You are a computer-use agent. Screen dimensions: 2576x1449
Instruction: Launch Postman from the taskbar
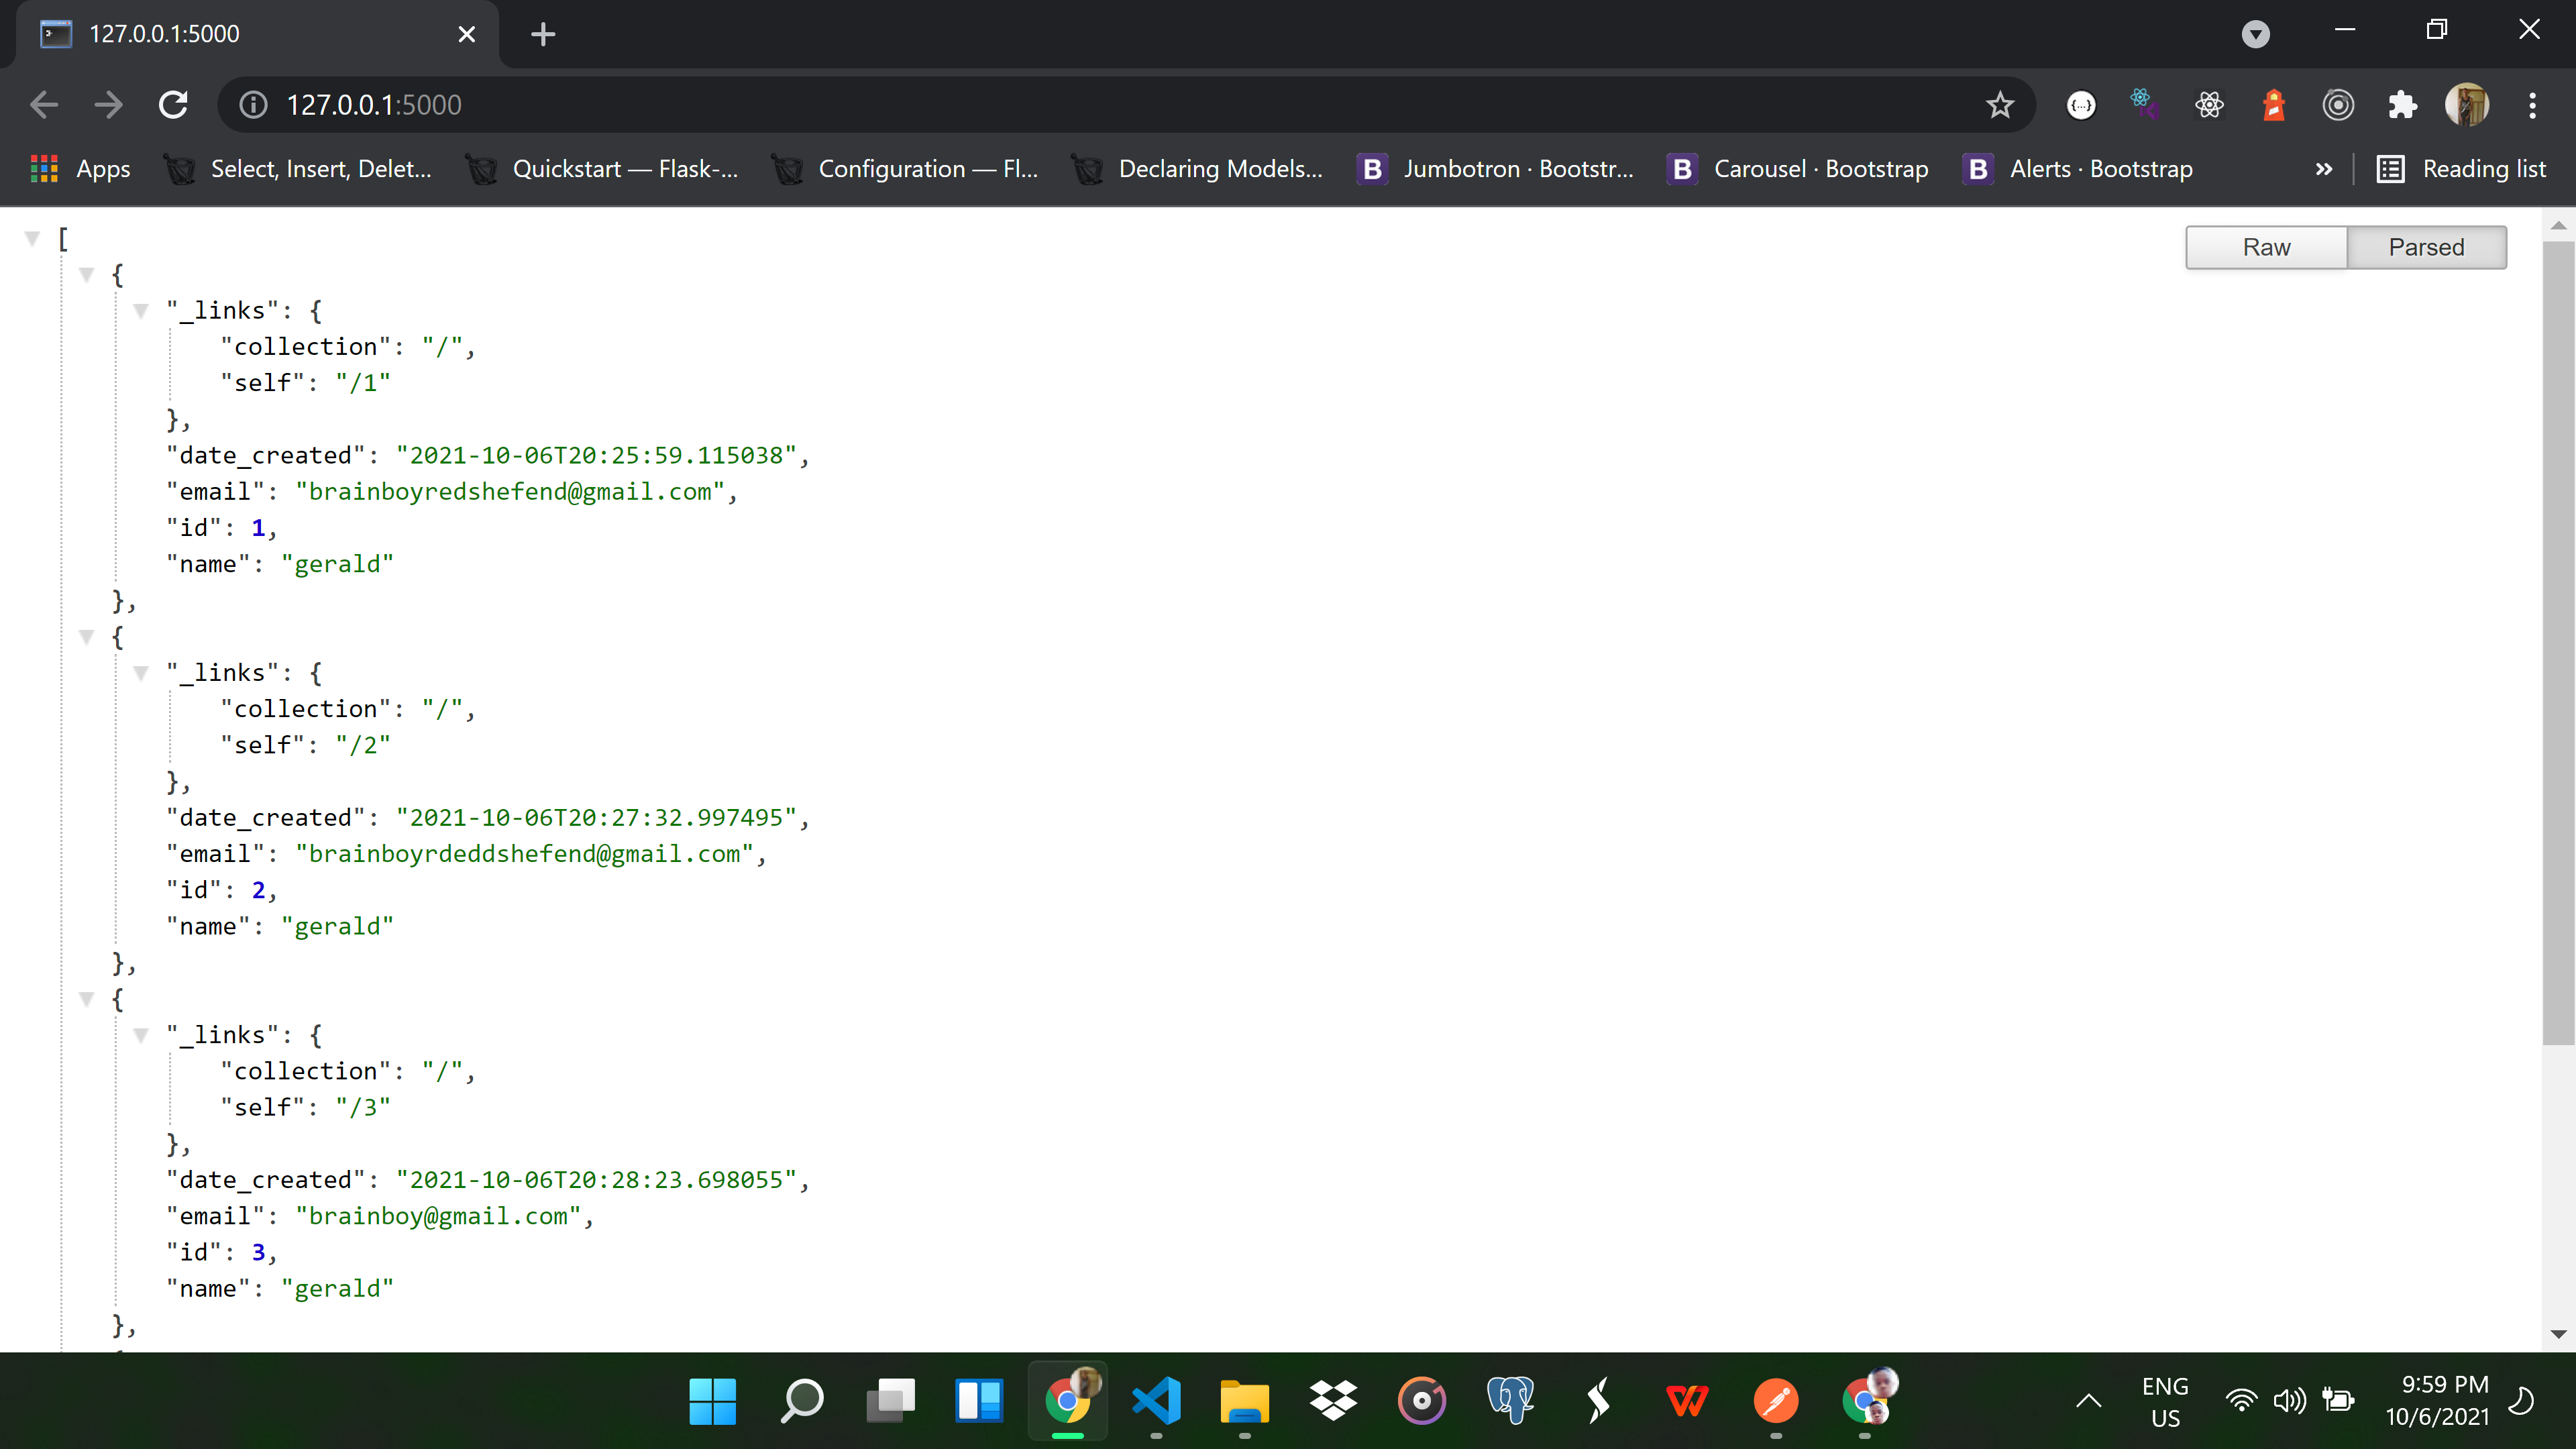[x=1775, y=1400]
